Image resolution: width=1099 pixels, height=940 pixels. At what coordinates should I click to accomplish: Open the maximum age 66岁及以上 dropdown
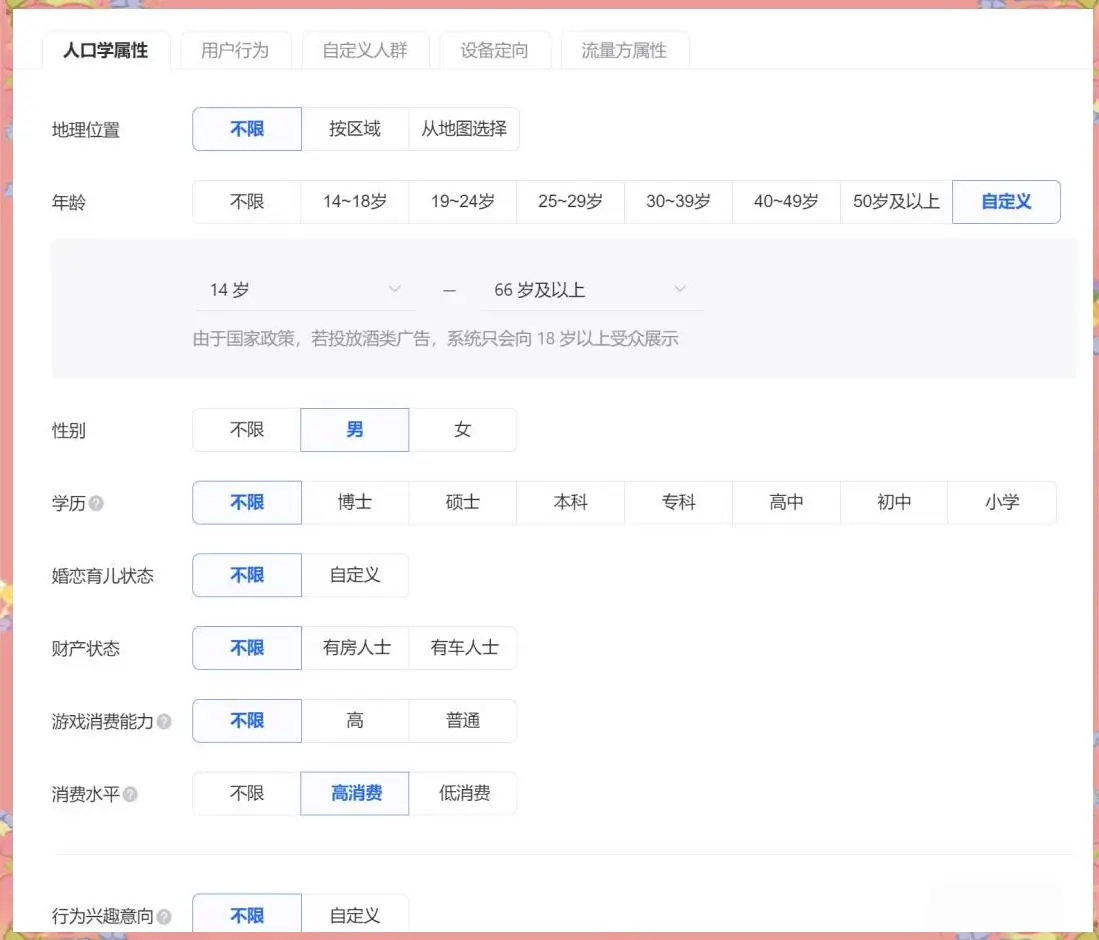click(590, 290)
